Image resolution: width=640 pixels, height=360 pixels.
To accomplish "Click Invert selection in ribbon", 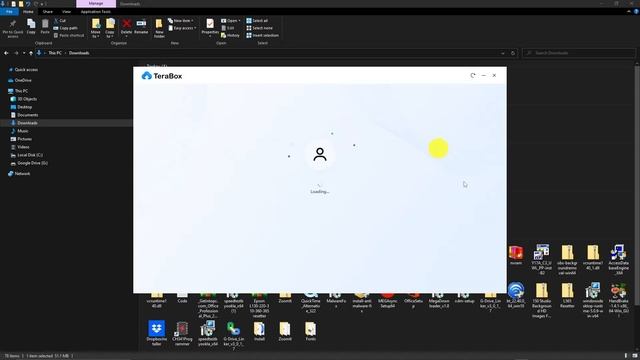I will click(x=262, y=36).
